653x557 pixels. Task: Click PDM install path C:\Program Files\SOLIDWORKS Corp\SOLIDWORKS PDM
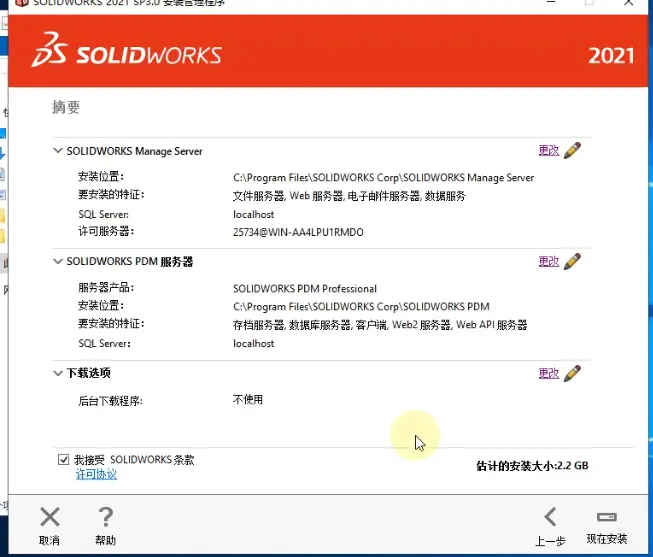point(361,307)
